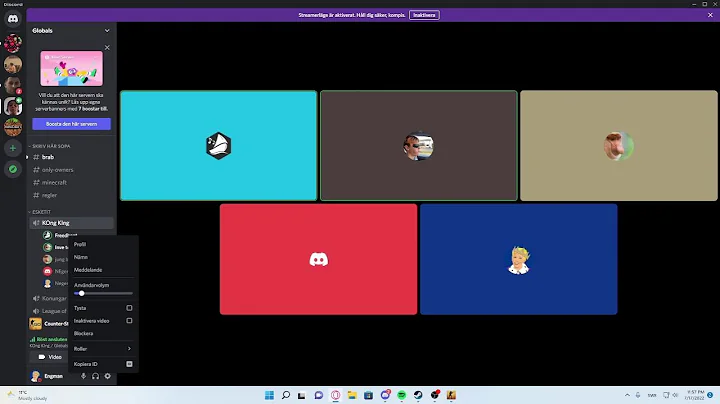Viewport: 720px width, 404px height.
Task: Click the Add a Server plus icon
Action: point(13,148)
